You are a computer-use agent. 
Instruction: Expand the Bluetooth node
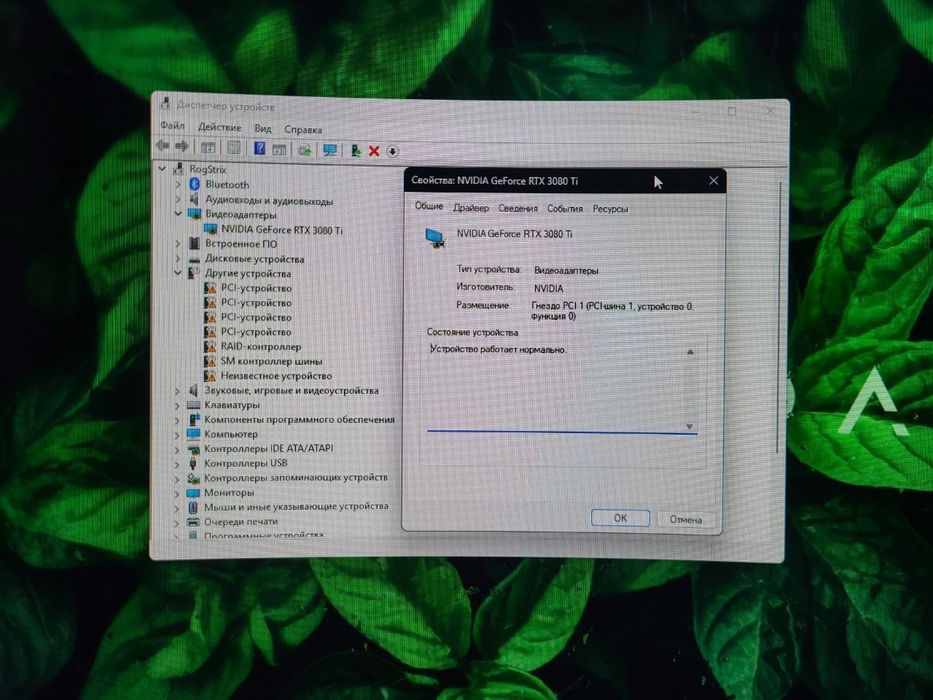pos(178,185)
